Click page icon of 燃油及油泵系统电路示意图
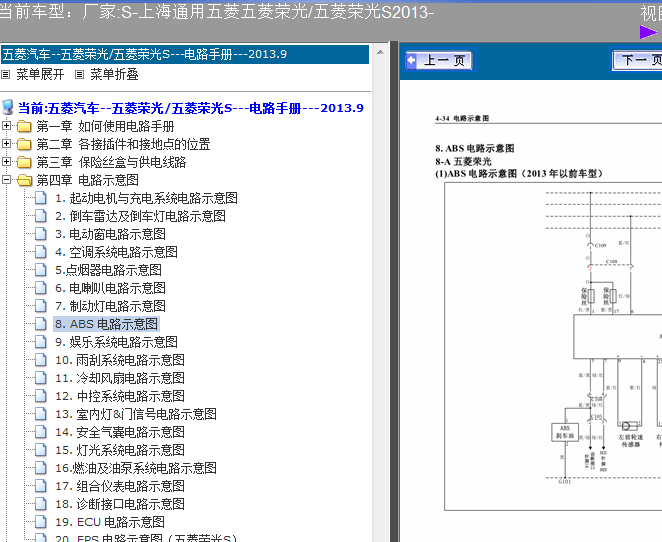Viewport: 662px width, 542px height. point(41,468)
